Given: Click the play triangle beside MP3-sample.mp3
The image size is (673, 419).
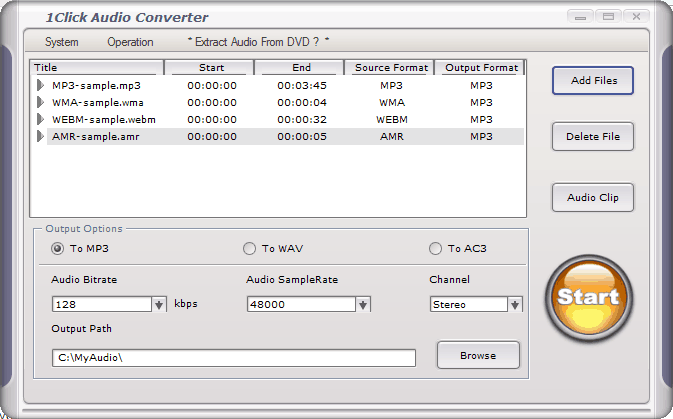Looking at the screenshot, I should pyautogui.click(x=40, y=85).
